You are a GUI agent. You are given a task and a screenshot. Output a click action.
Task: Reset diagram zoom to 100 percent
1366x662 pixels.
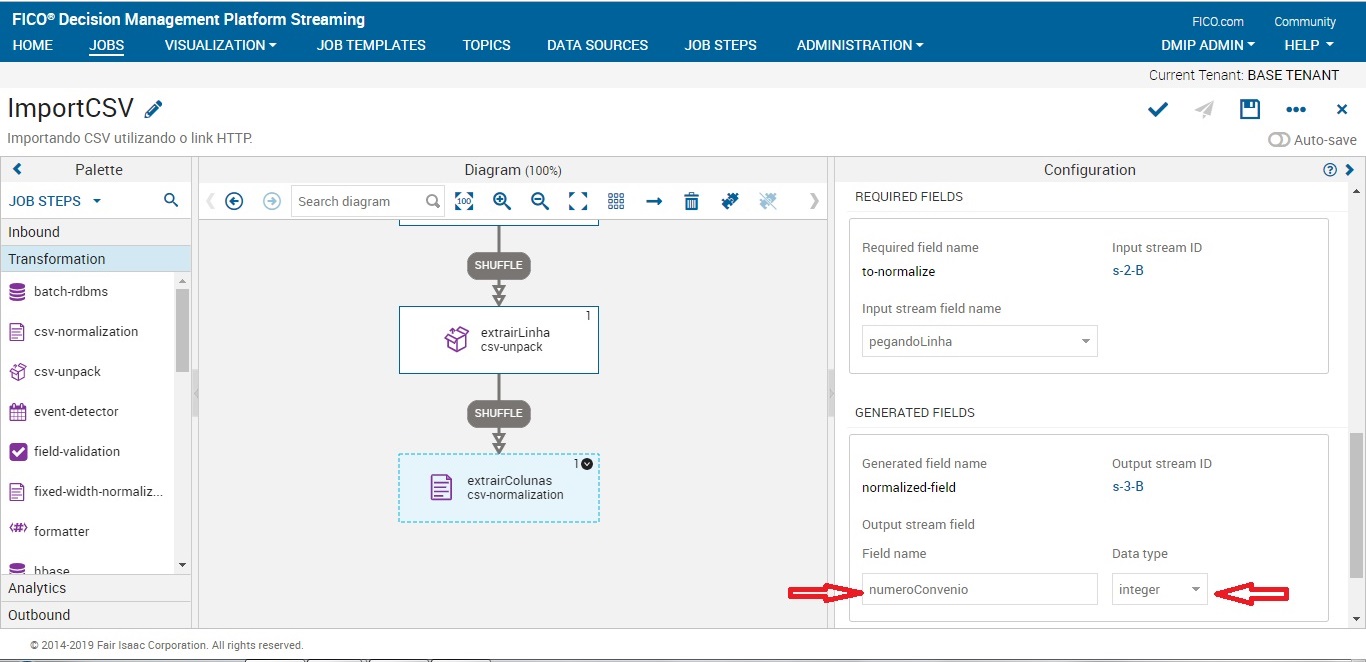(x=463, y=201)
